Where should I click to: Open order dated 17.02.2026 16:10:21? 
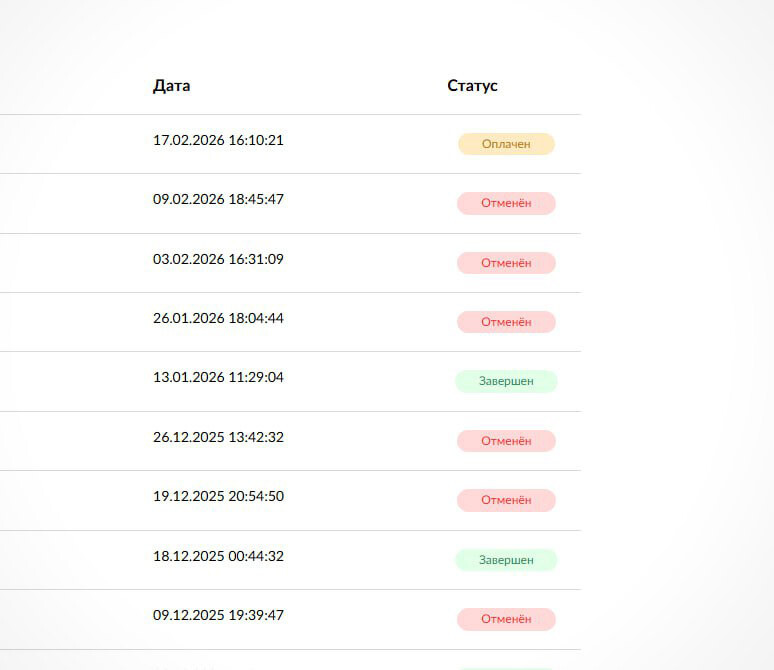[218, 140]
